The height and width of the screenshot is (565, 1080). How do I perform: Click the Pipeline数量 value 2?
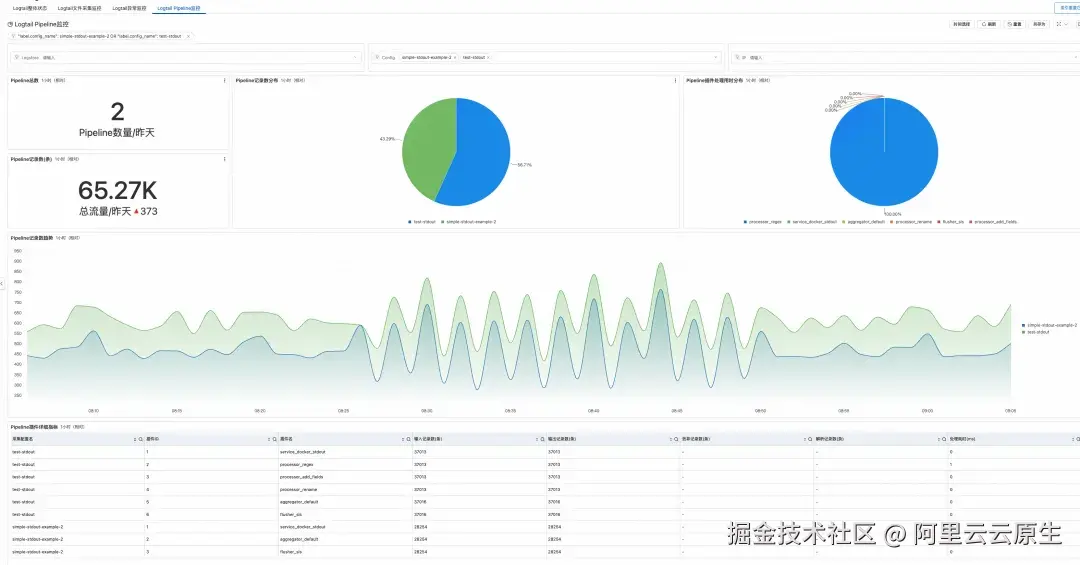(x=118, y=112)
